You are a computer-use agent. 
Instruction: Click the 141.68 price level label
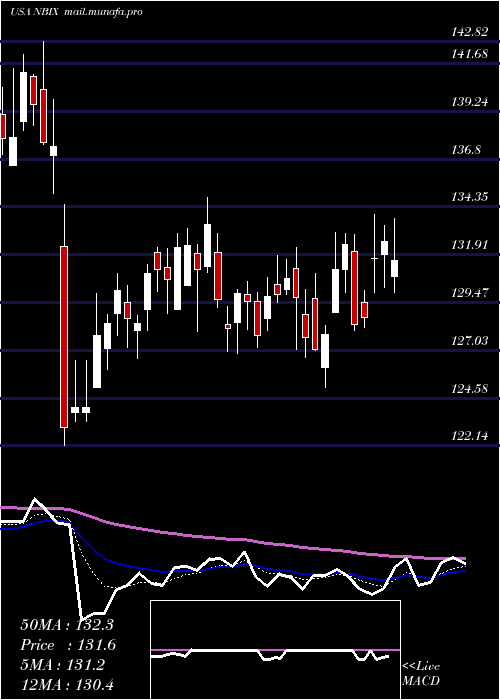[468, 54]
